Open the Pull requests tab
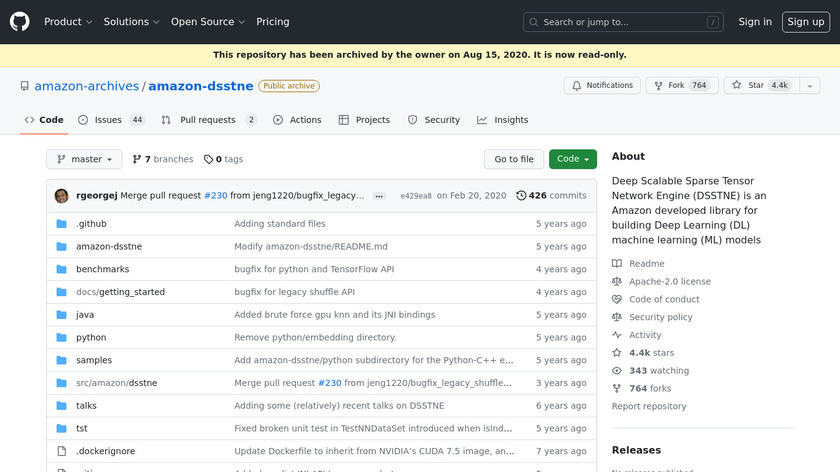The width and height of the screenshot is (840, 472). point(209,120)
